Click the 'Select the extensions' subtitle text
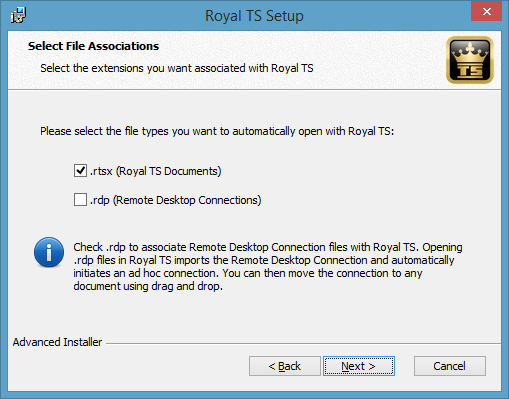This screenshot has width=509, height=399. (177, 68)
